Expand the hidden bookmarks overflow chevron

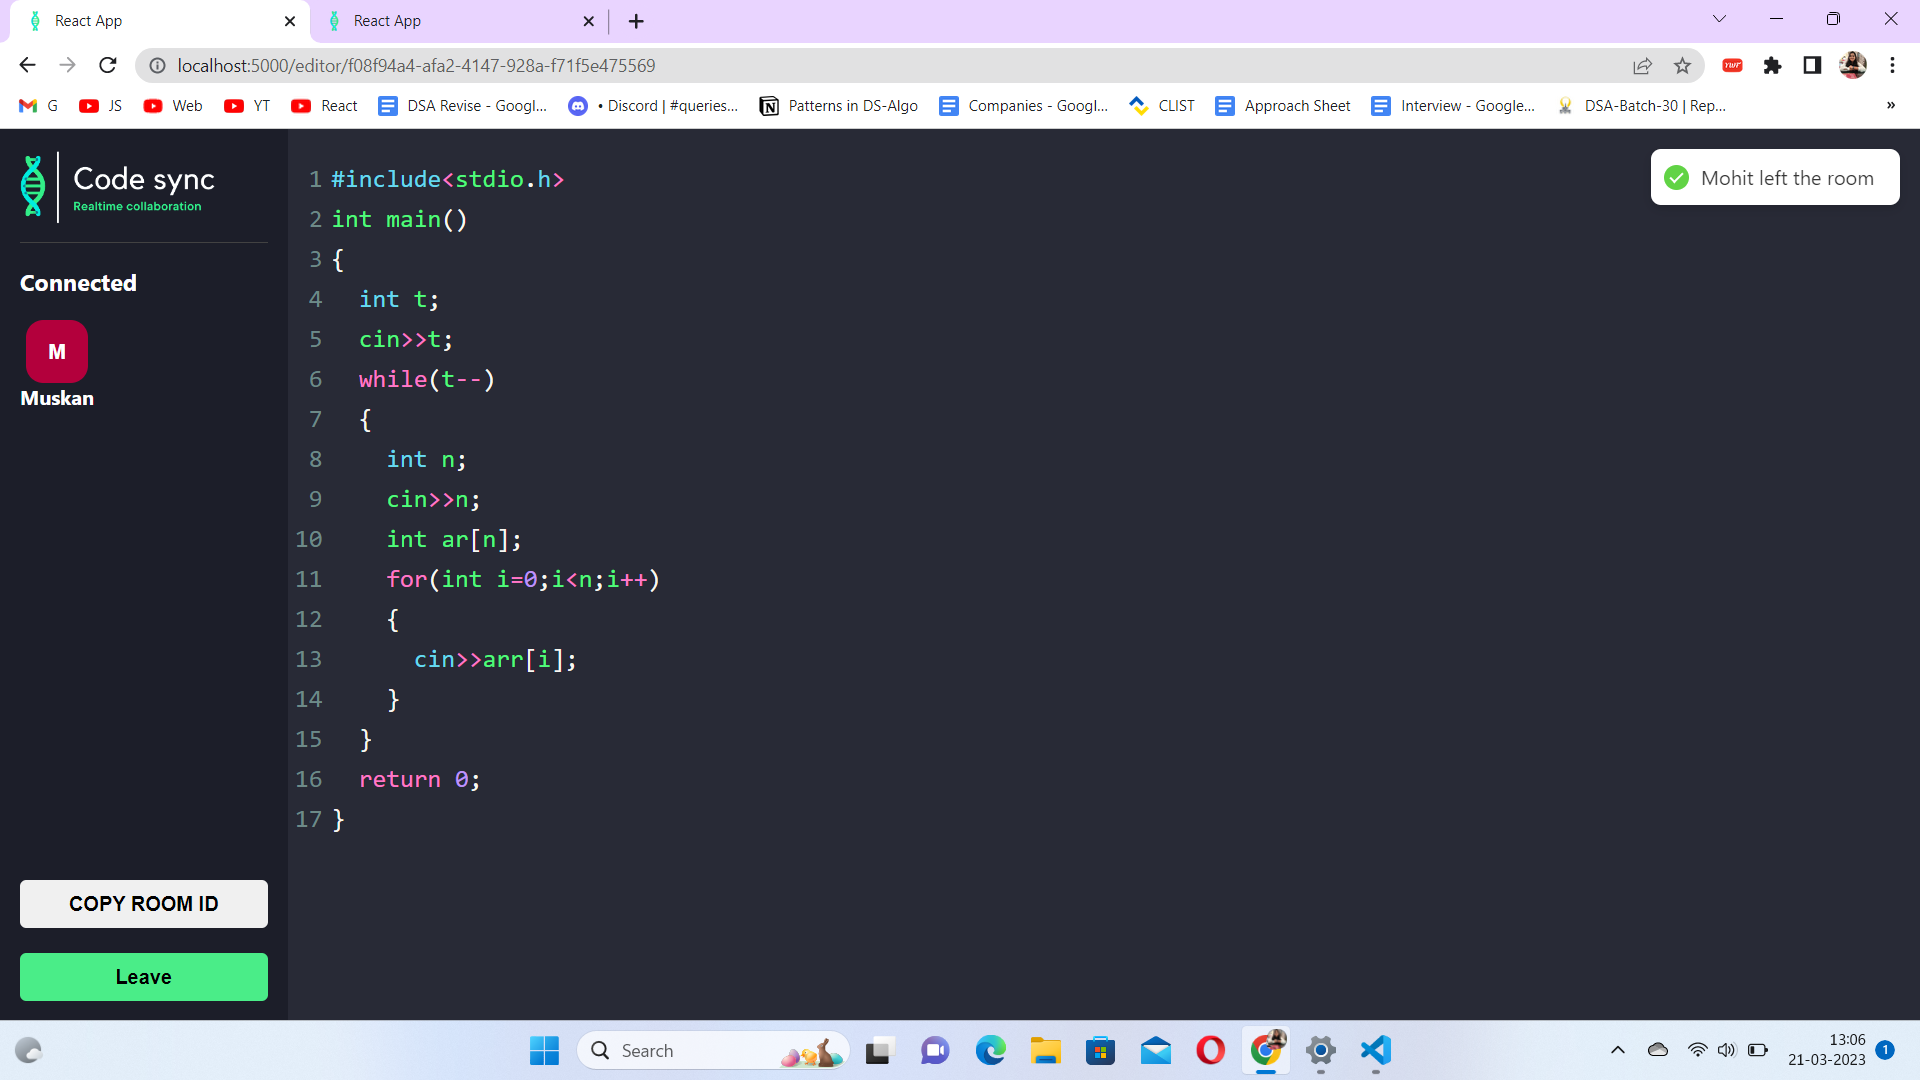click(x=1891, y=105)
